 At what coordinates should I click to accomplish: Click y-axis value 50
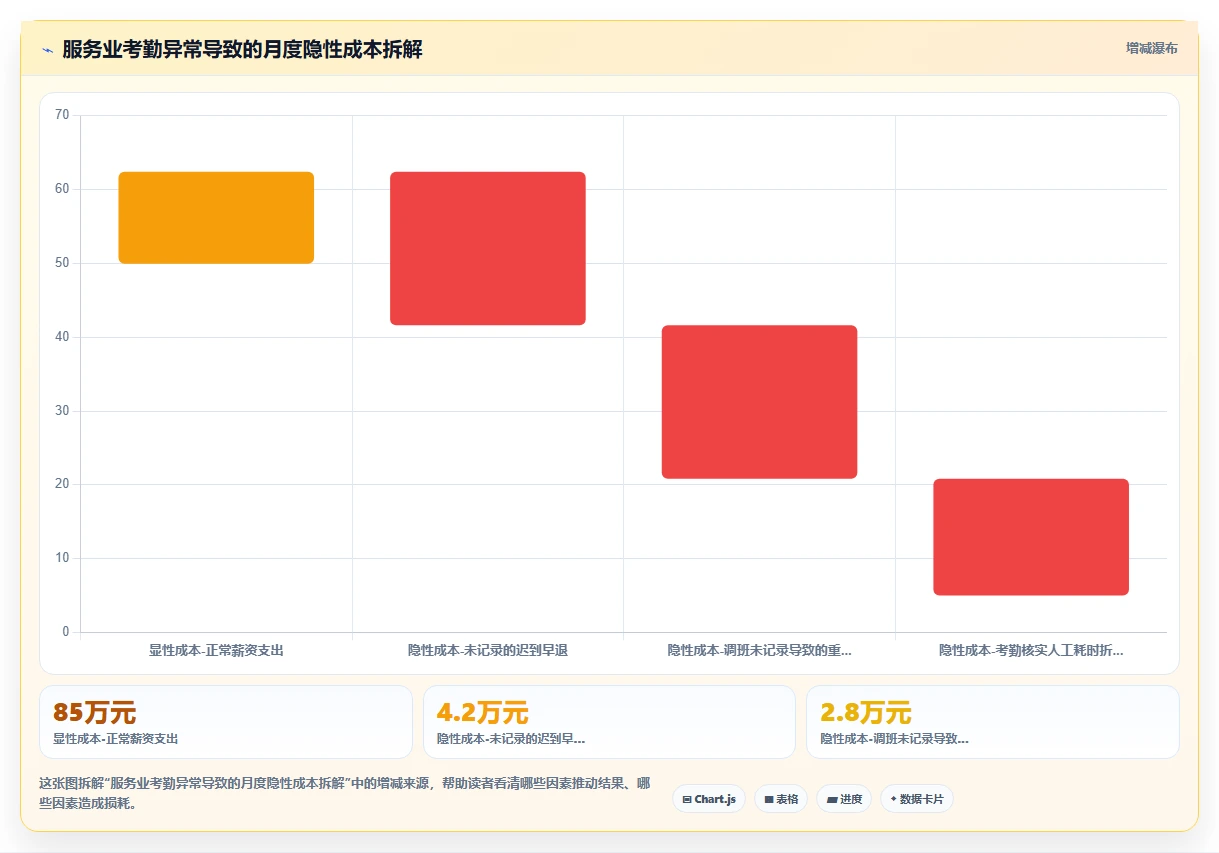(x=62, y=263)
